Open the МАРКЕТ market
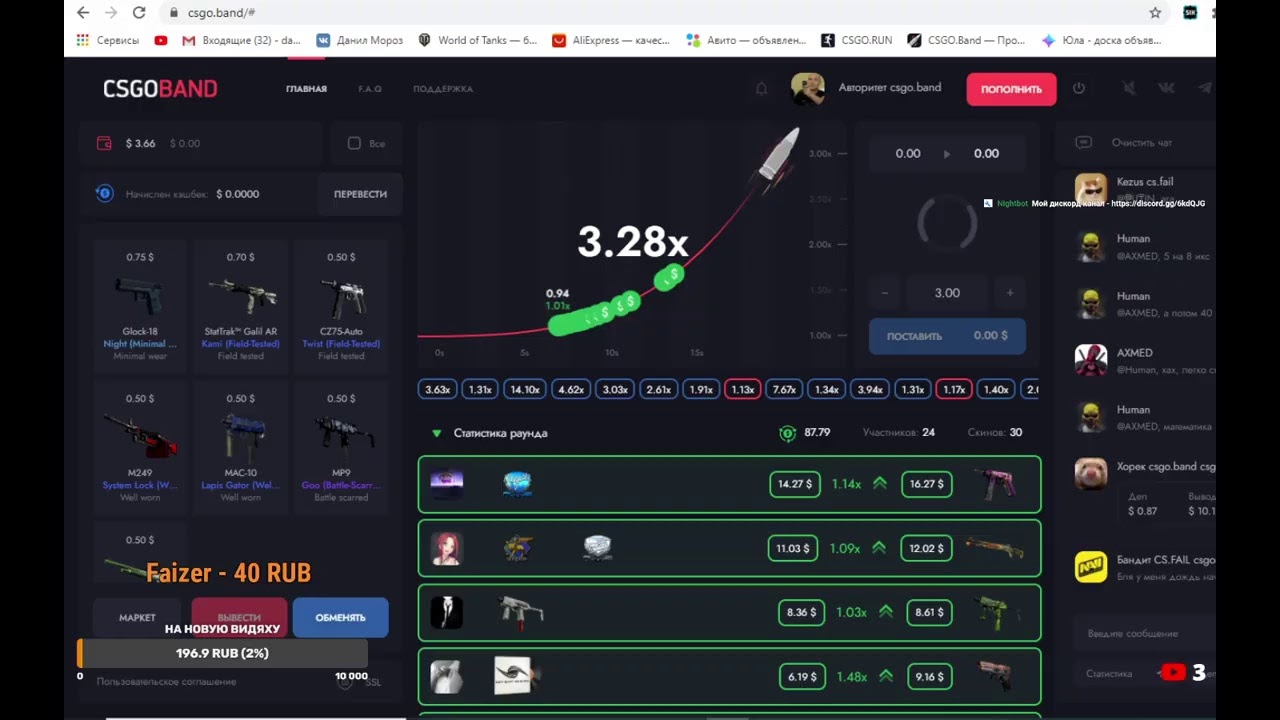This screenshot has width=1280, height=720. pyautogui.click(x=137, y=618)
